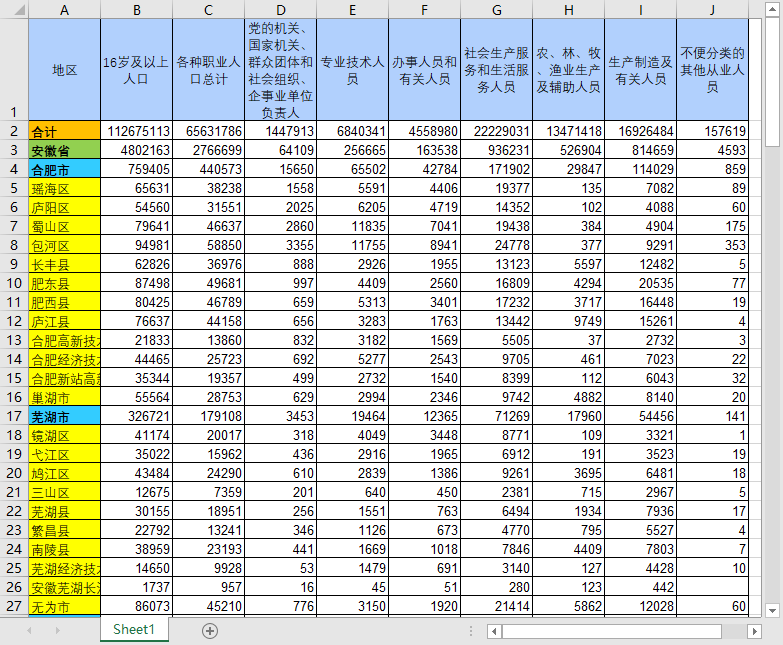Click the sheet tab bar splitter dots
The width and height of the screenshot is (783, 645).
coord(470,632)
